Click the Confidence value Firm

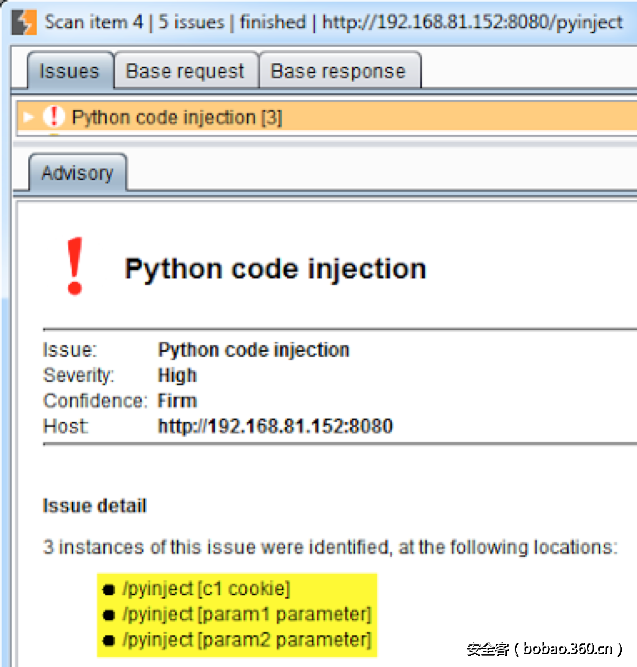(x=177, y=401)
